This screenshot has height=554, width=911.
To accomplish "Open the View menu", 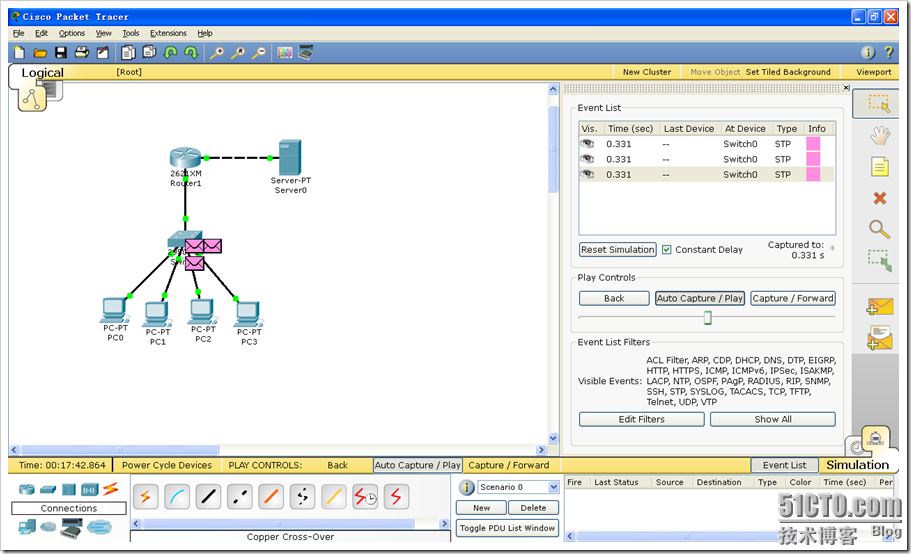I will (103, 33).
